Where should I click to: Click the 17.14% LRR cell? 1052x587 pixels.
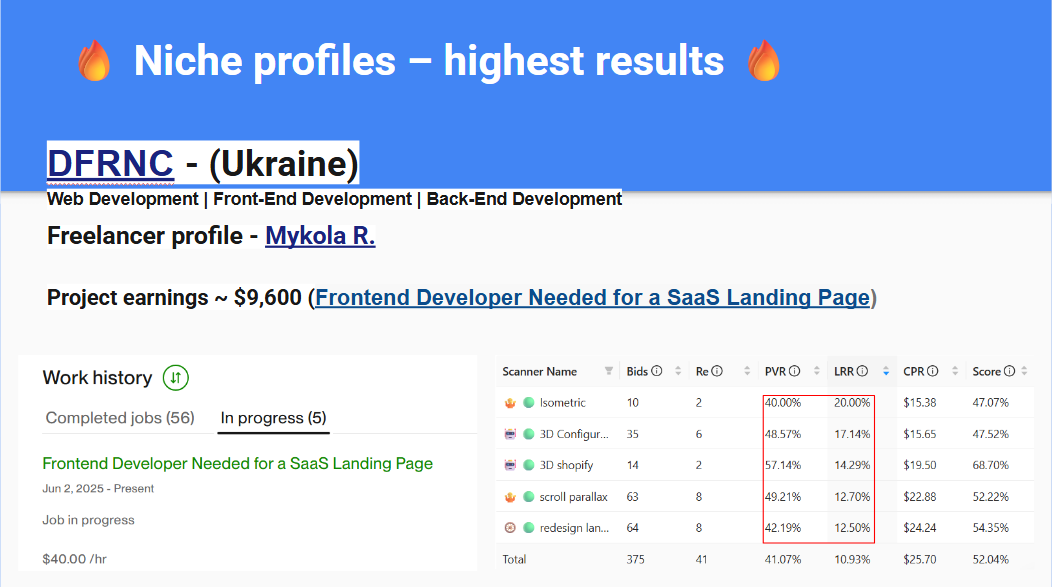point(852,434)
